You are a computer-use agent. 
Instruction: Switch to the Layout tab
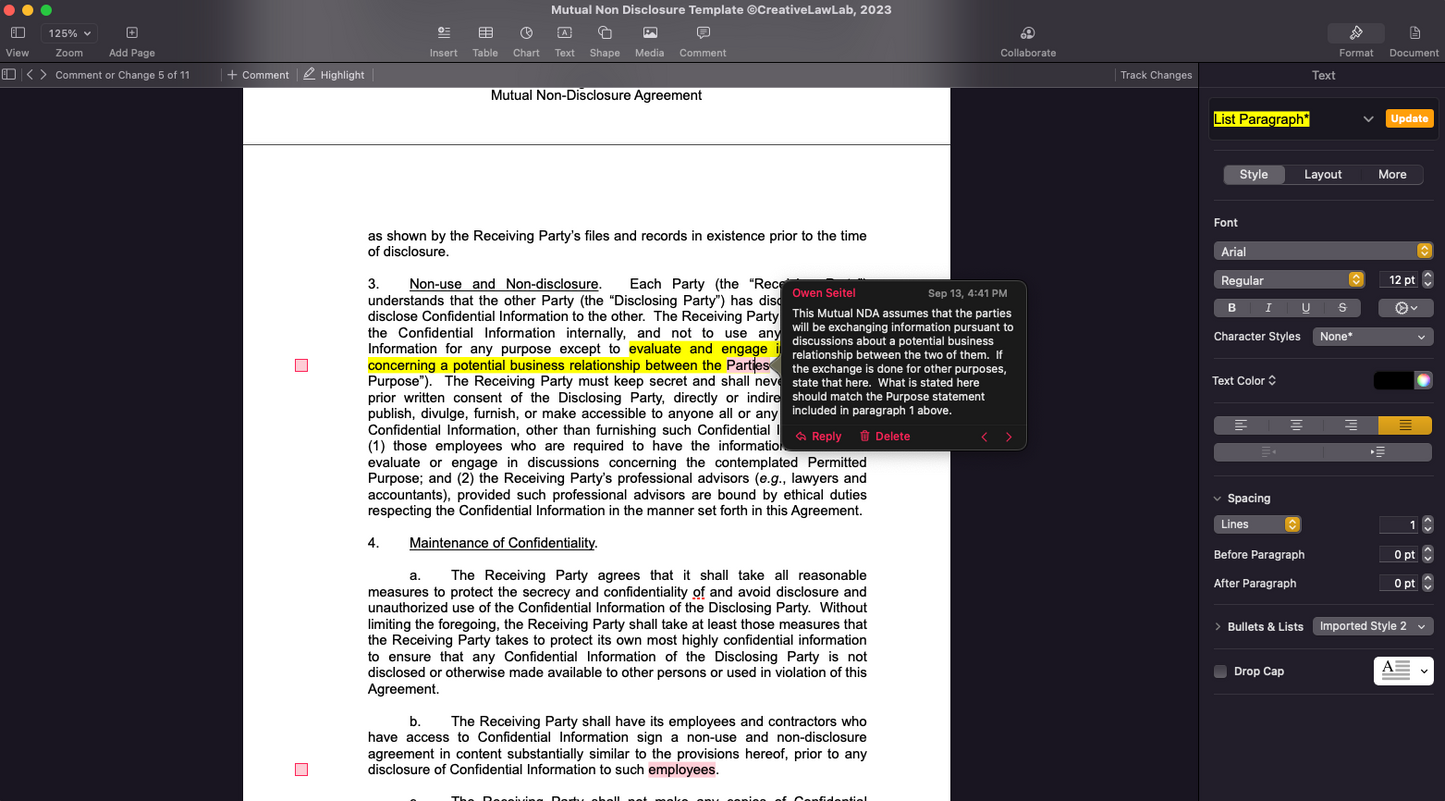pos(1323,174)
